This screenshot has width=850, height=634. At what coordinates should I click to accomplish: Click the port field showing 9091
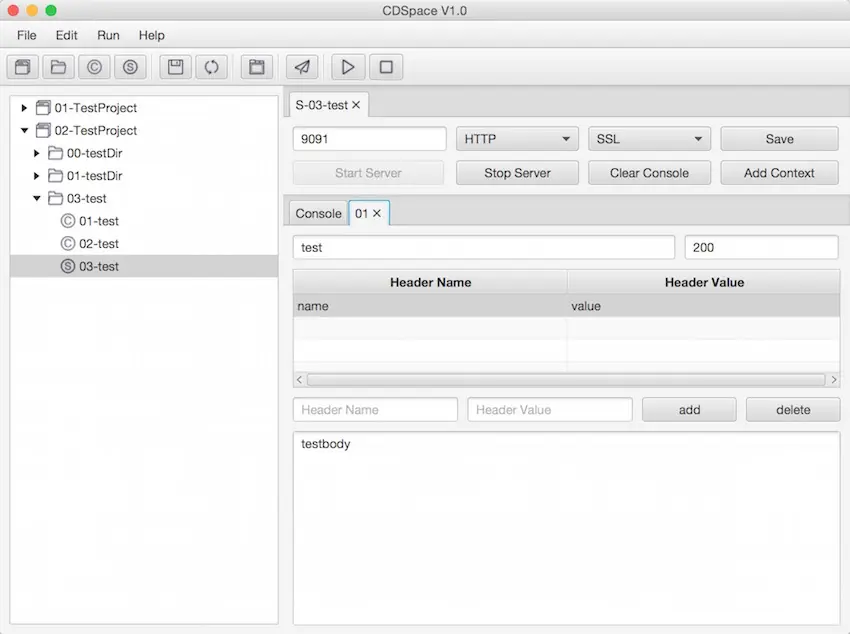370,139
